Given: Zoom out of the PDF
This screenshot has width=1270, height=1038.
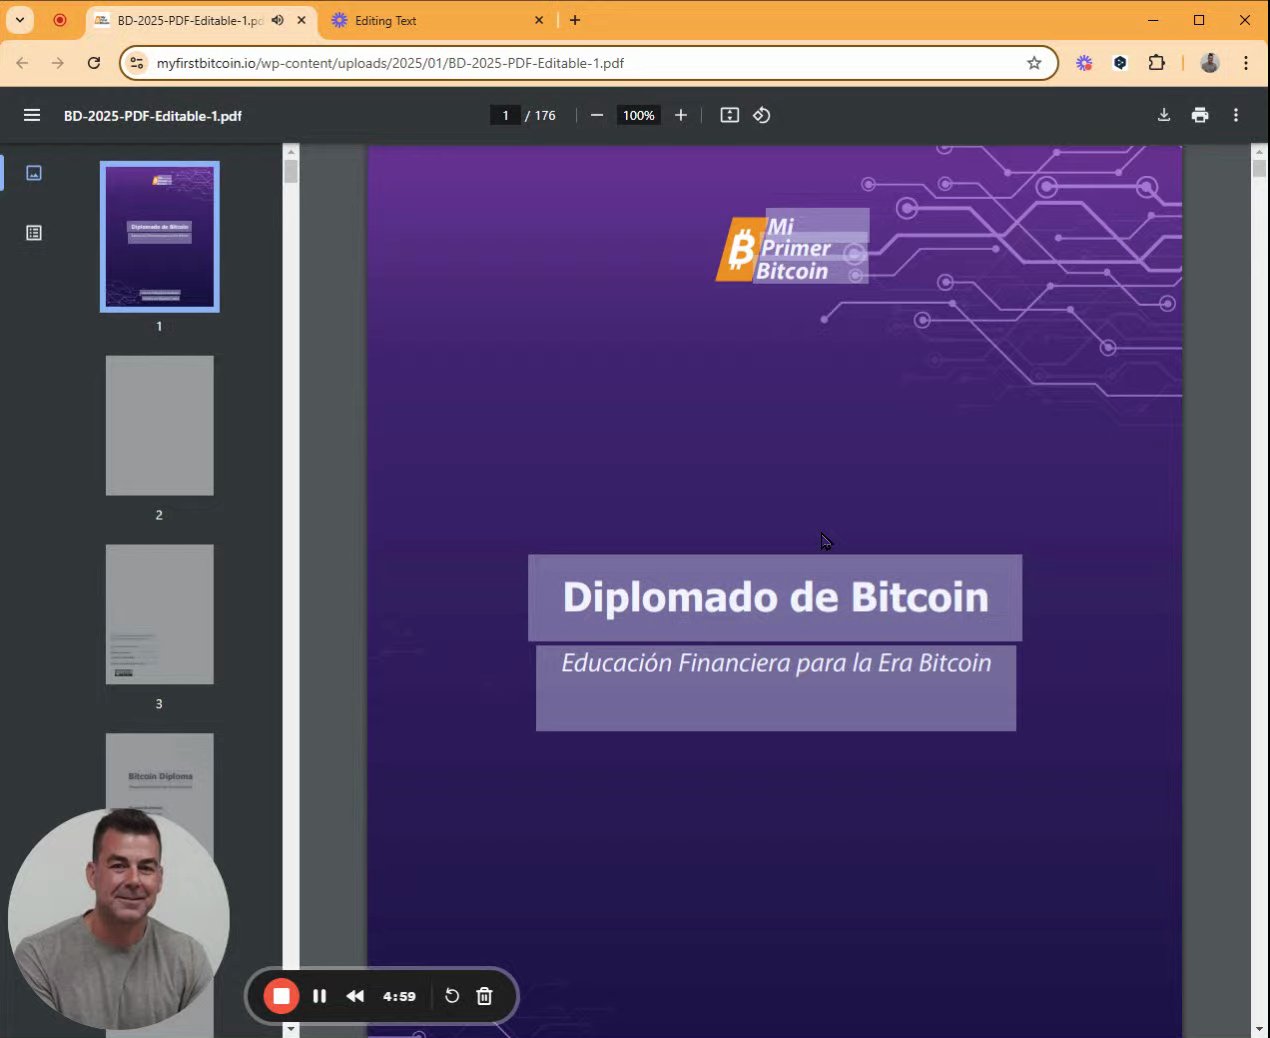Looking at the screenshot, I should point(597,115).
